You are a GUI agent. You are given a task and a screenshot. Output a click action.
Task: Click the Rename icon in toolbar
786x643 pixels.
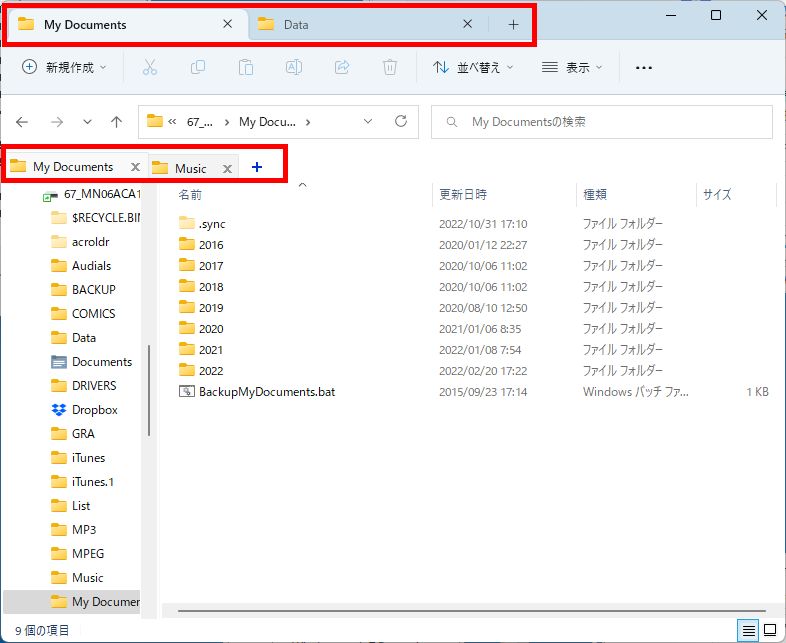[x=294, y=67]
